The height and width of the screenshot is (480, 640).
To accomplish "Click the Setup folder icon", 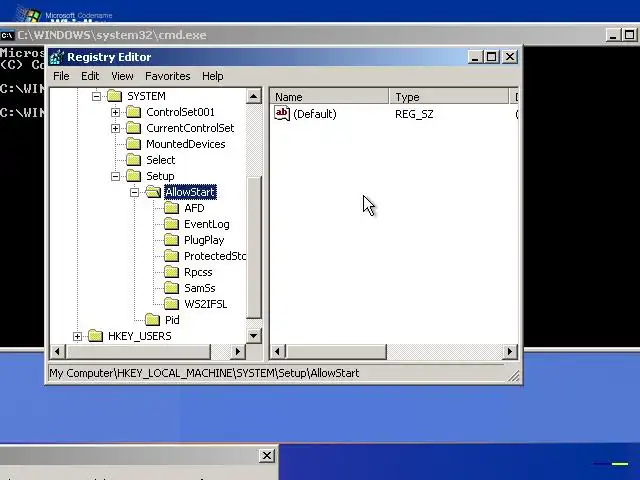I will tap(134, 176).
